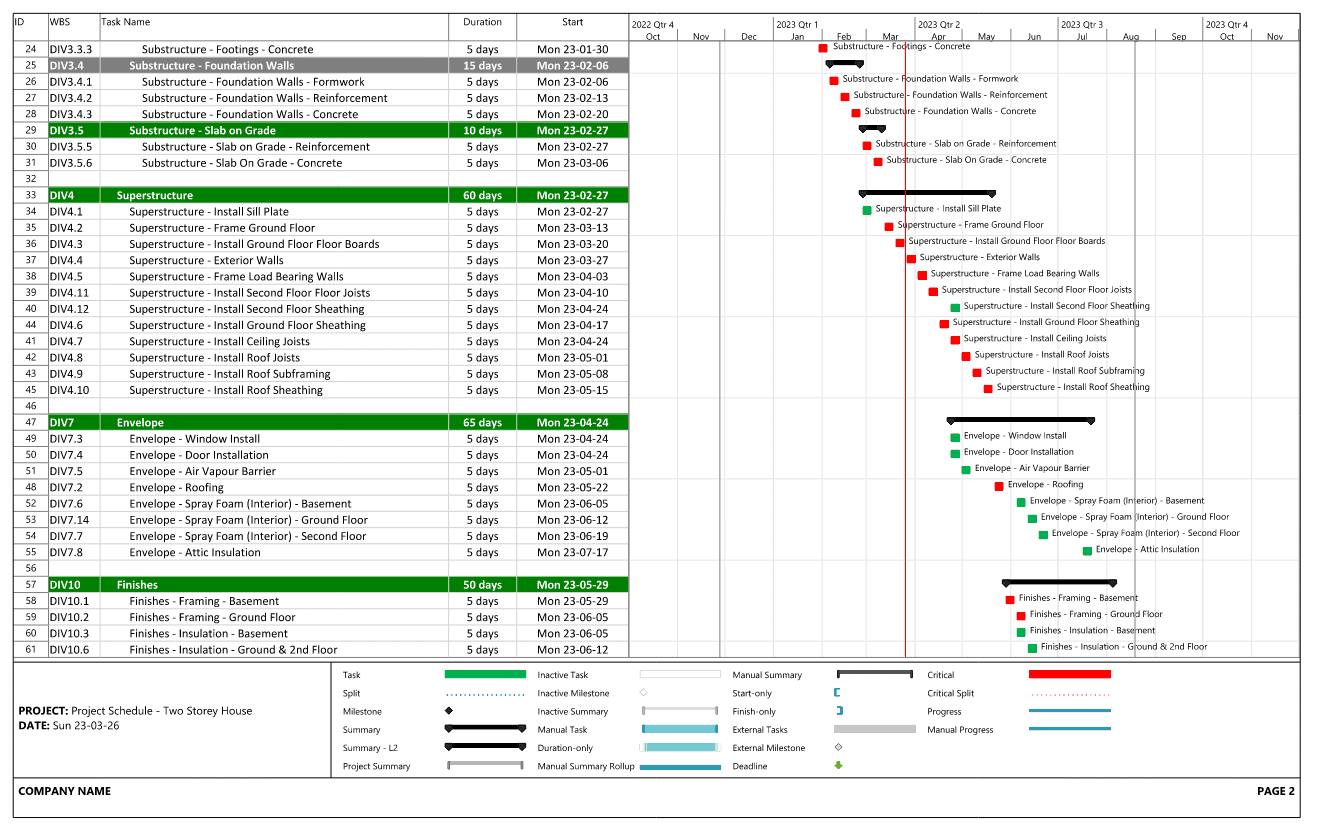The width and height of the screenshot is (1326, 833).
Task: Click the Finish-only bracket symbol in legend
Action: pos(839,711)
